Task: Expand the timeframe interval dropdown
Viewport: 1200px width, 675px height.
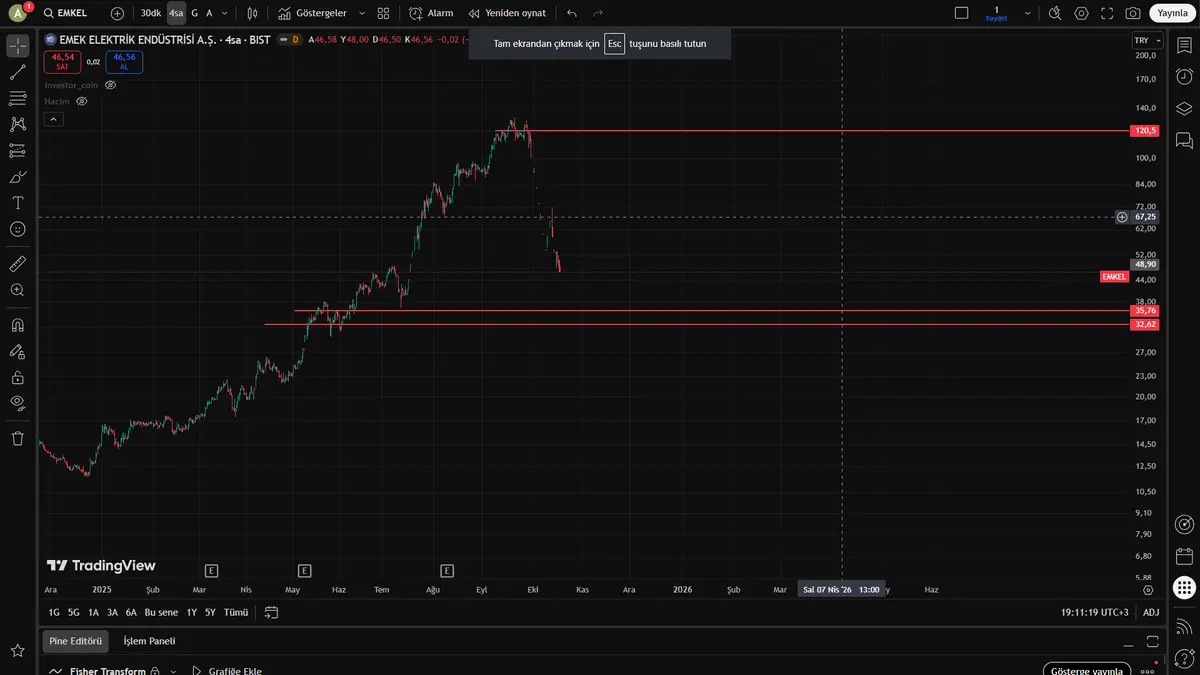Action: pos(224,13)
